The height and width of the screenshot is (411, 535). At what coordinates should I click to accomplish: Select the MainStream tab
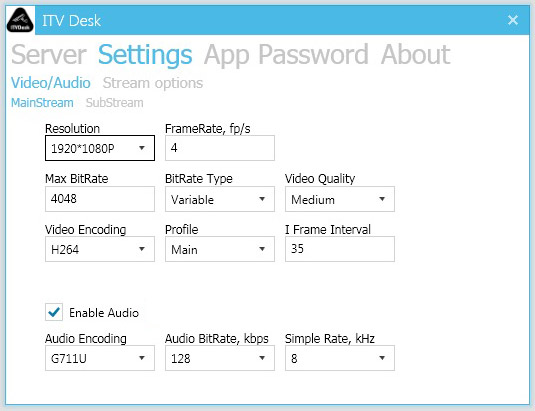coord(42,103)
